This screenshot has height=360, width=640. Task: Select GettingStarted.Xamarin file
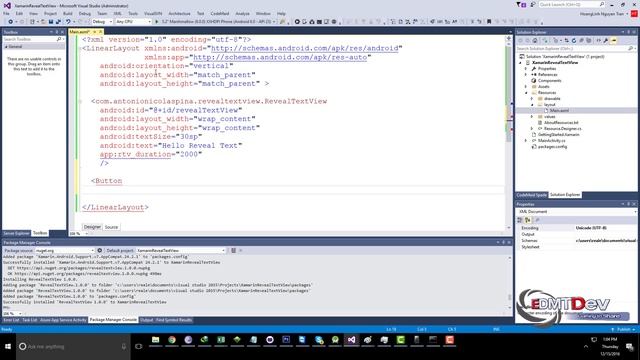[558, 134]
